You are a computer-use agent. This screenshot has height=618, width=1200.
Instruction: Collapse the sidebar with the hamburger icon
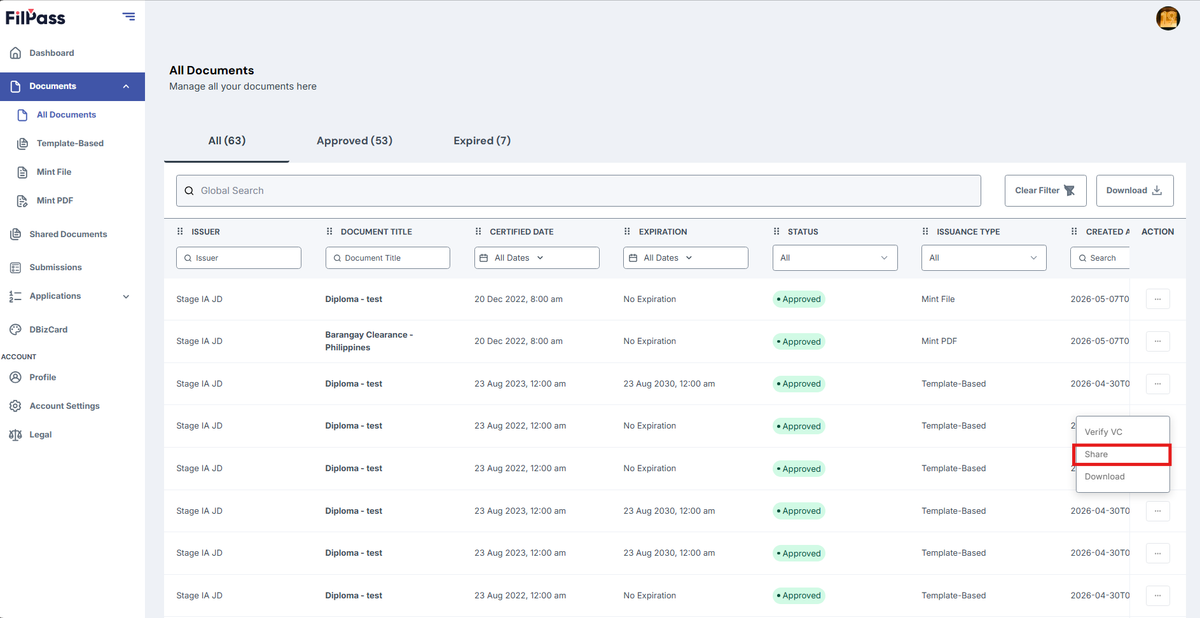click(x=128, y=16)
